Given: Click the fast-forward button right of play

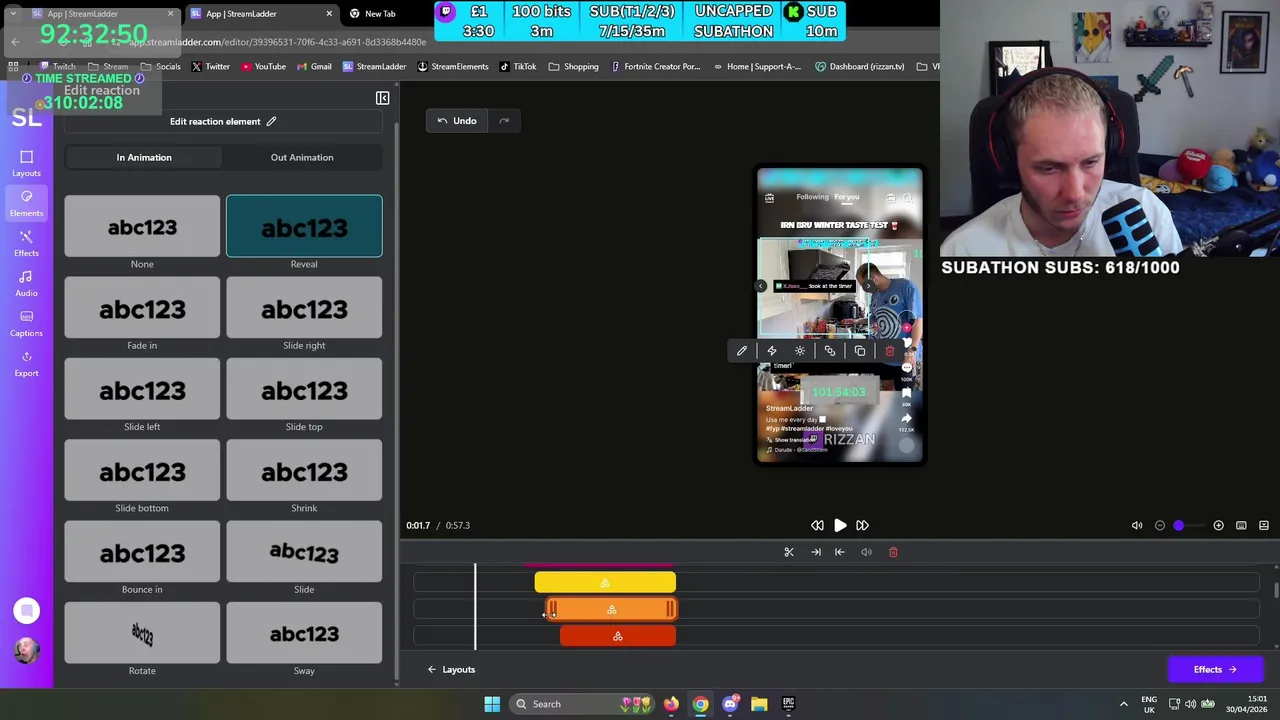Looking at the screenshot, I should tap(862, 525).
